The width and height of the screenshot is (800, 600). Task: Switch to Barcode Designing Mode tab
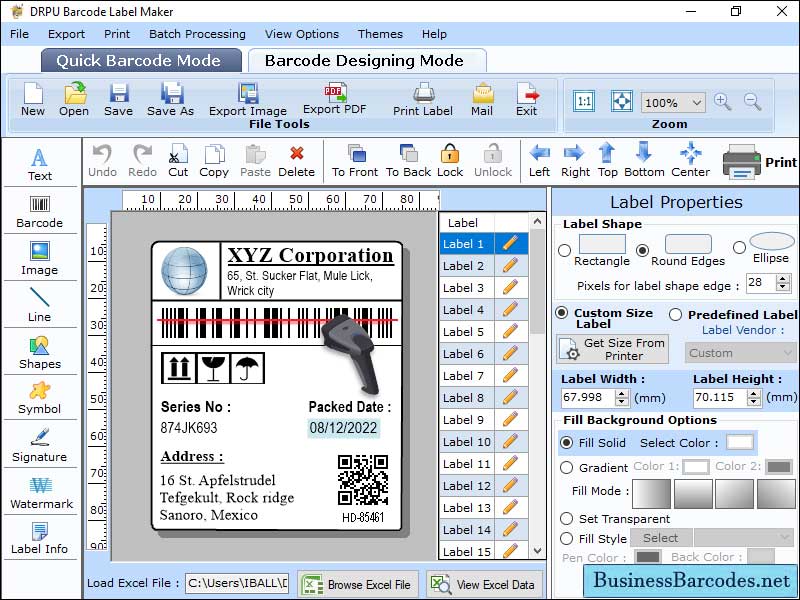(367, 59)
